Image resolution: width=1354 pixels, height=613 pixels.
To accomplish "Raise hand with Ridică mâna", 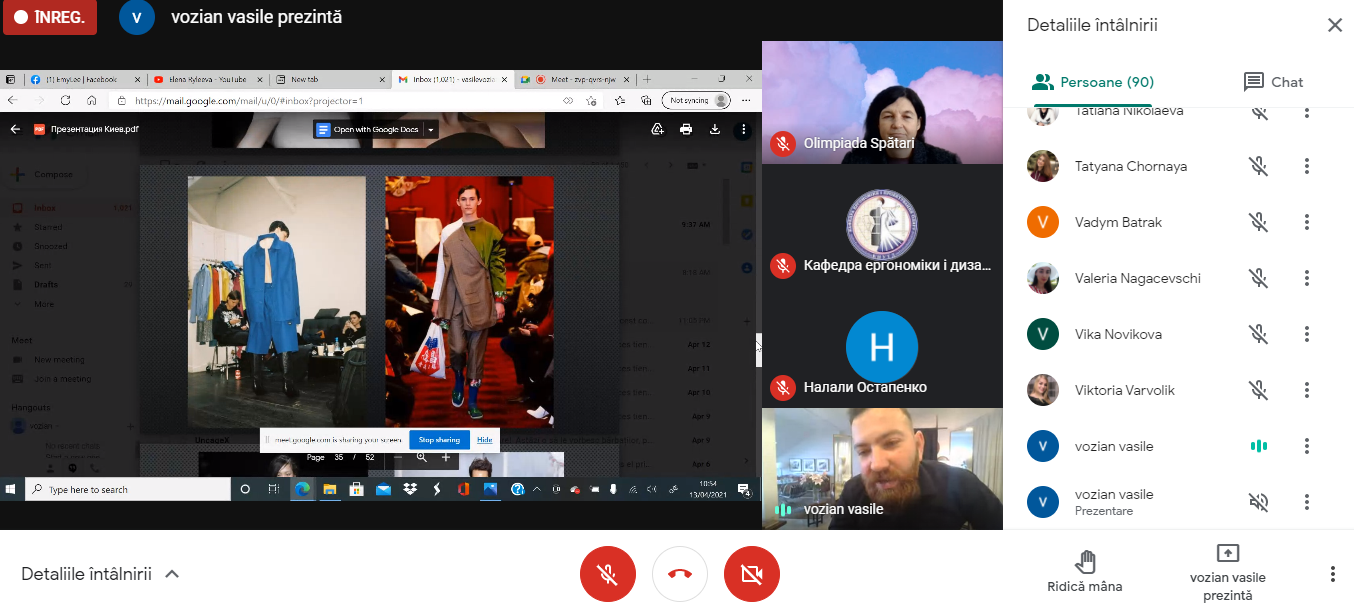I will tap(1084, 571).
